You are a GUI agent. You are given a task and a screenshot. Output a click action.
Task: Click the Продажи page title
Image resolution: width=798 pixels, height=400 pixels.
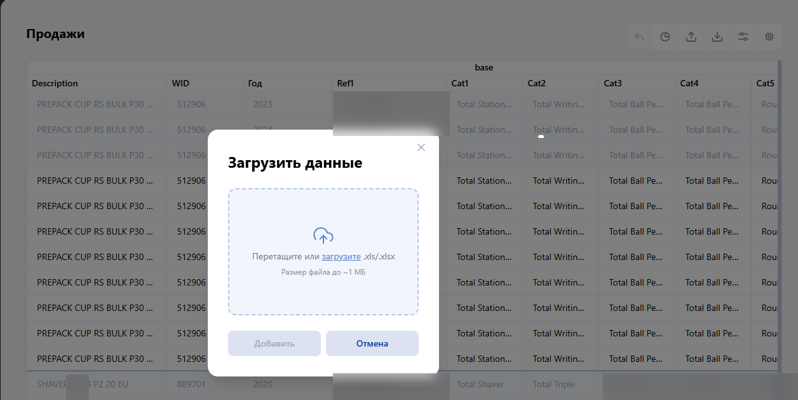point(55,34)
